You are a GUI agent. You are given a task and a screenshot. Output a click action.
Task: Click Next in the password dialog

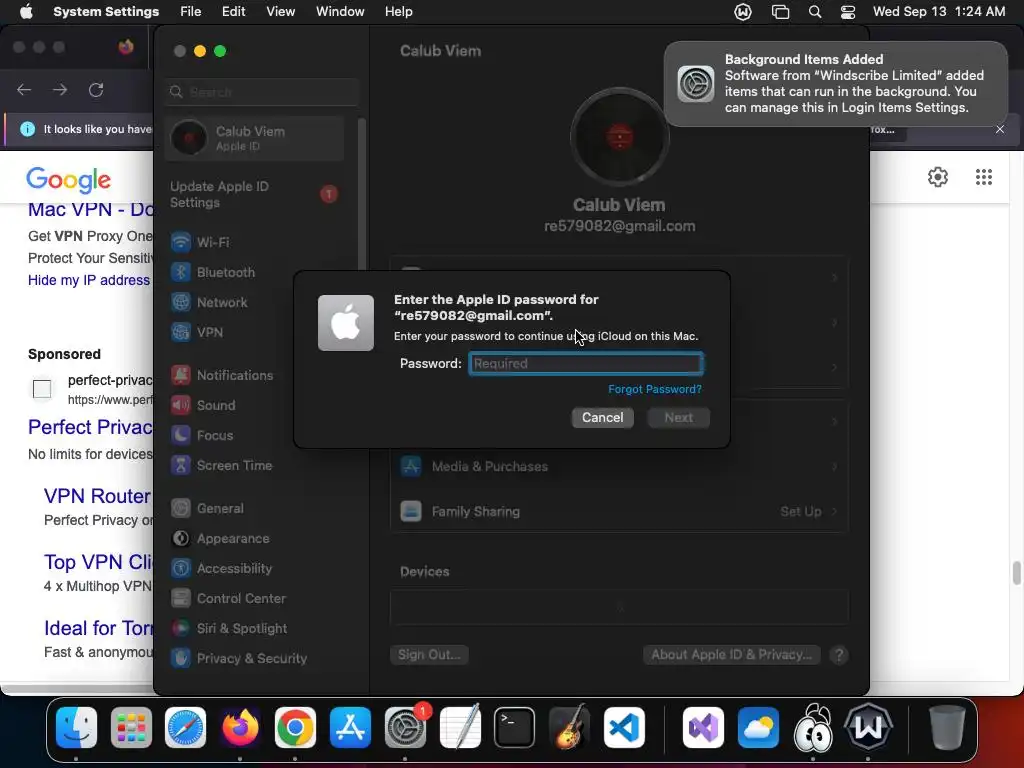coord(679,417)
